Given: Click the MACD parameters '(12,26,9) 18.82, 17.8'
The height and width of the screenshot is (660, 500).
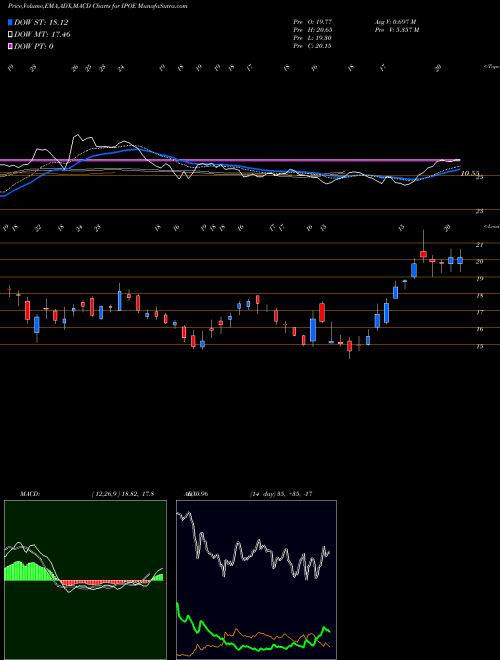Looking at the screenshot, I should coord(122,494).
